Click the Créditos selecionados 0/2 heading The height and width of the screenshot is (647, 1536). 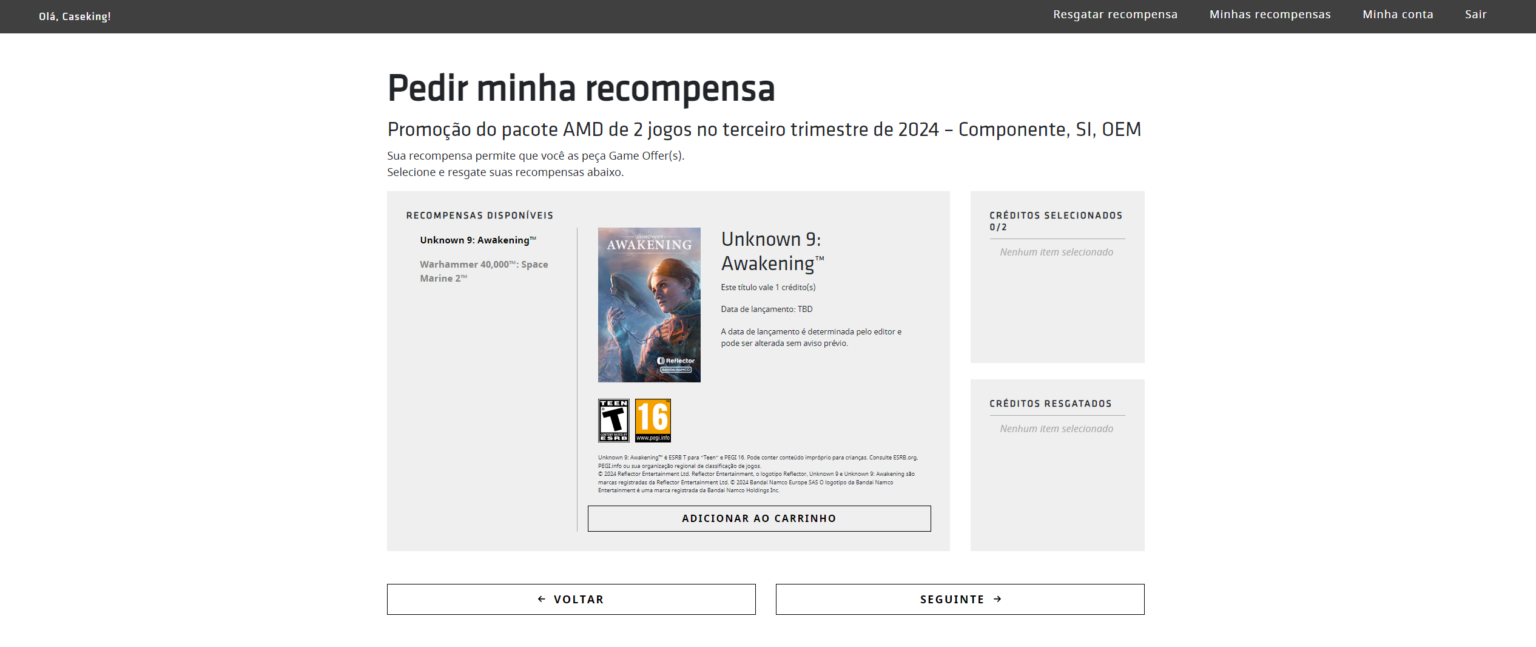coord(1055,221)
